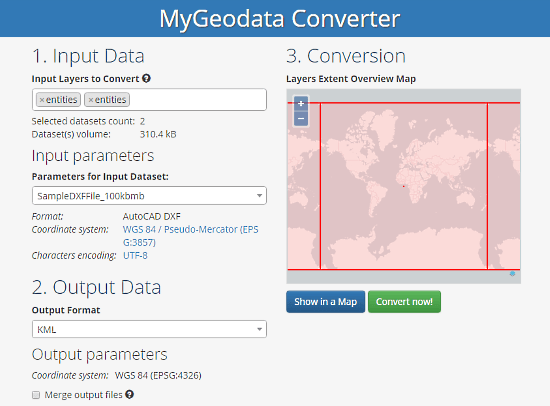Click the blue attribution dot on map
The height and width of the screenshot is (406, 550).
pyautogui.click(x=512, y=273)
